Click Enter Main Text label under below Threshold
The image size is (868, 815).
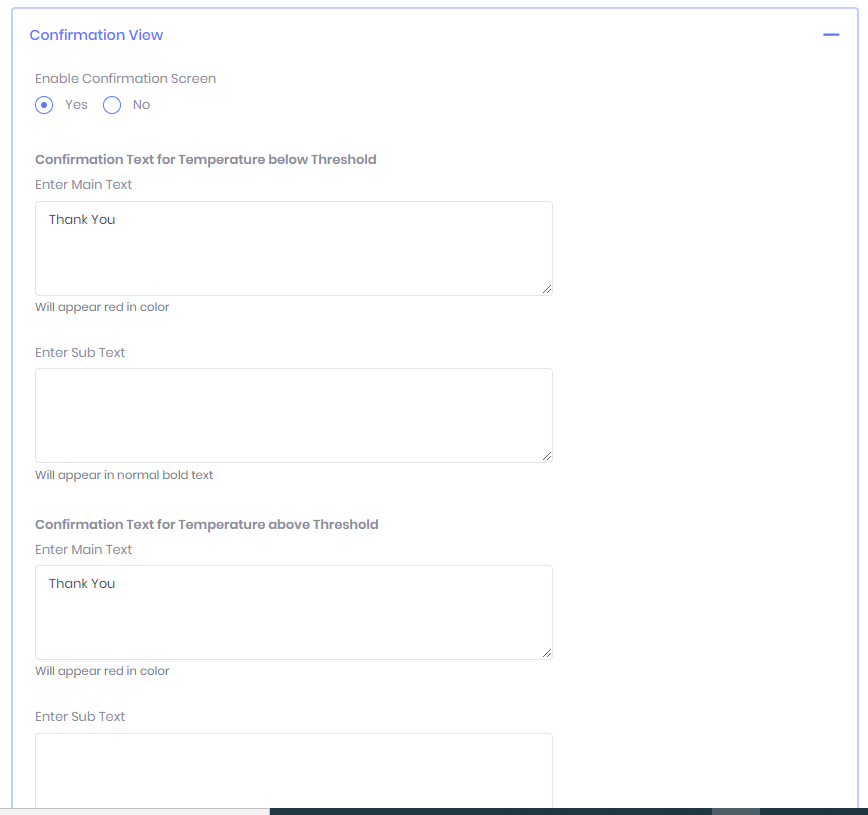pos(83,185)
